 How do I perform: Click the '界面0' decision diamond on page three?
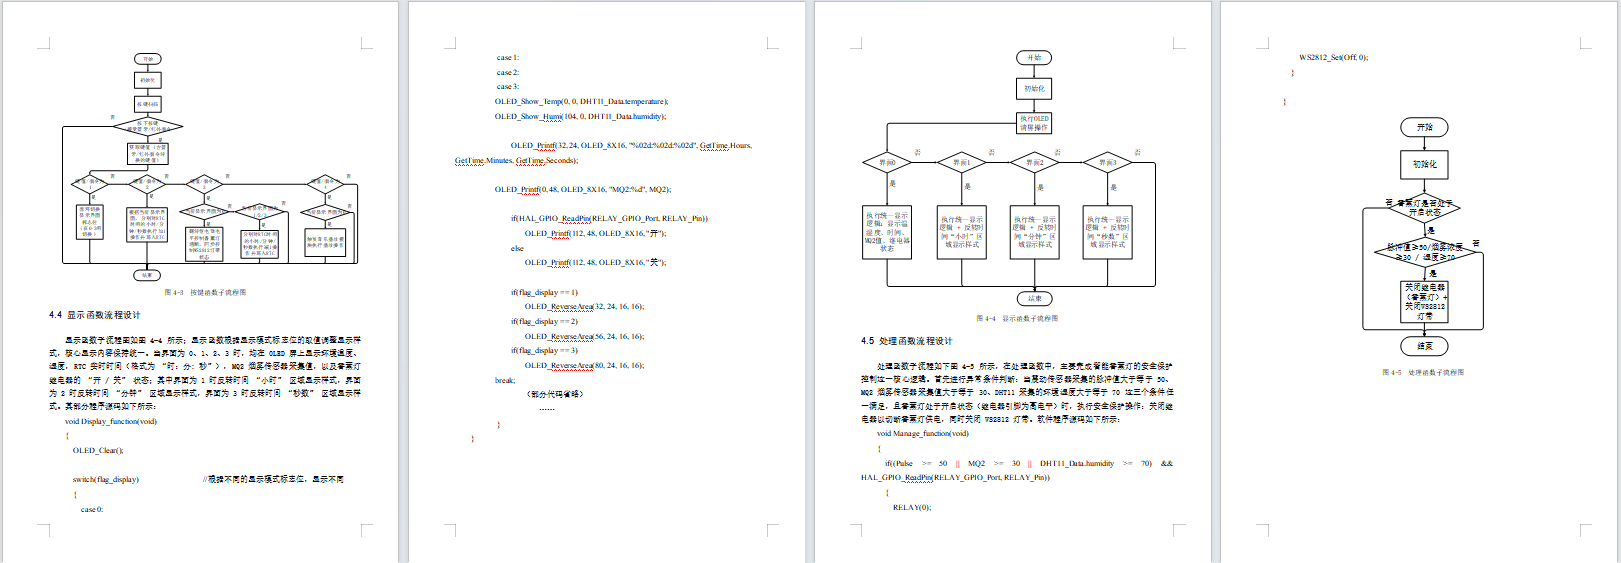point(888,162)
